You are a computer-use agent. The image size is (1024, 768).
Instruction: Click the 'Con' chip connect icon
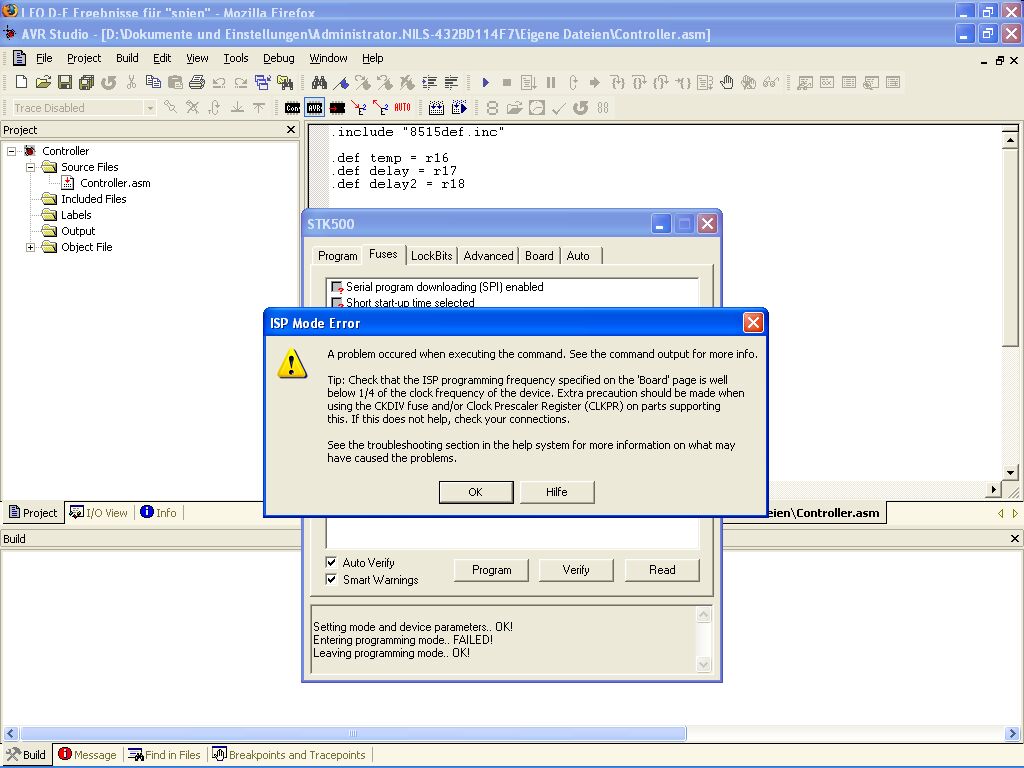click(x=293, y=108)
